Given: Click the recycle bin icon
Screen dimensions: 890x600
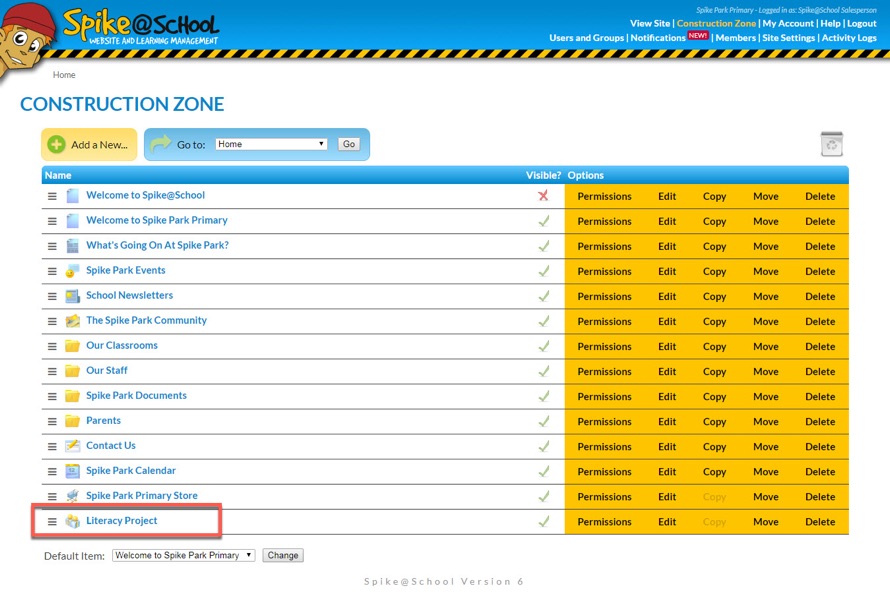Looking at the screenshot, I should pyautogui.click(x=832, y=144).
